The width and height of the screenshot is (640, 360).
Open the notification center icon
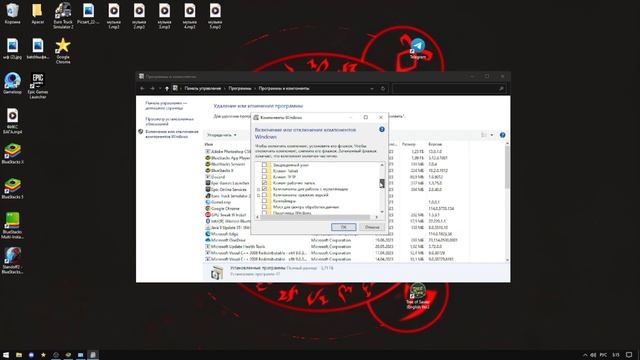click(x=629, y=355)
